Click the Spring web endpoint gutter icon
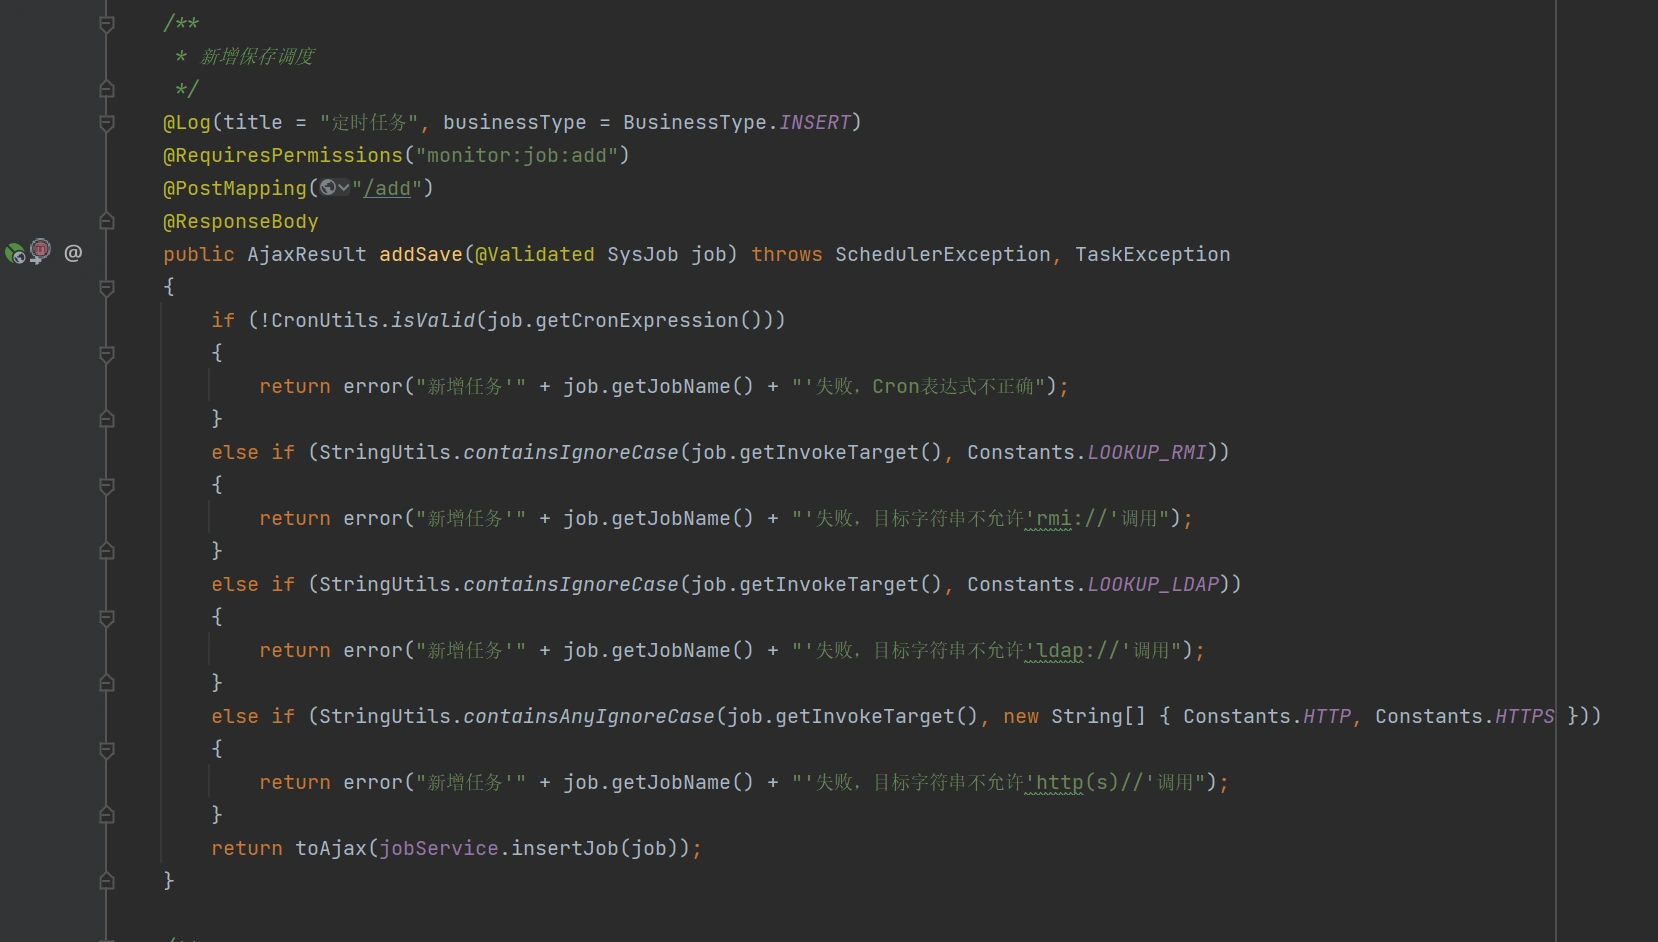This screenshot has height=942, width=1658. click(14, 254)
